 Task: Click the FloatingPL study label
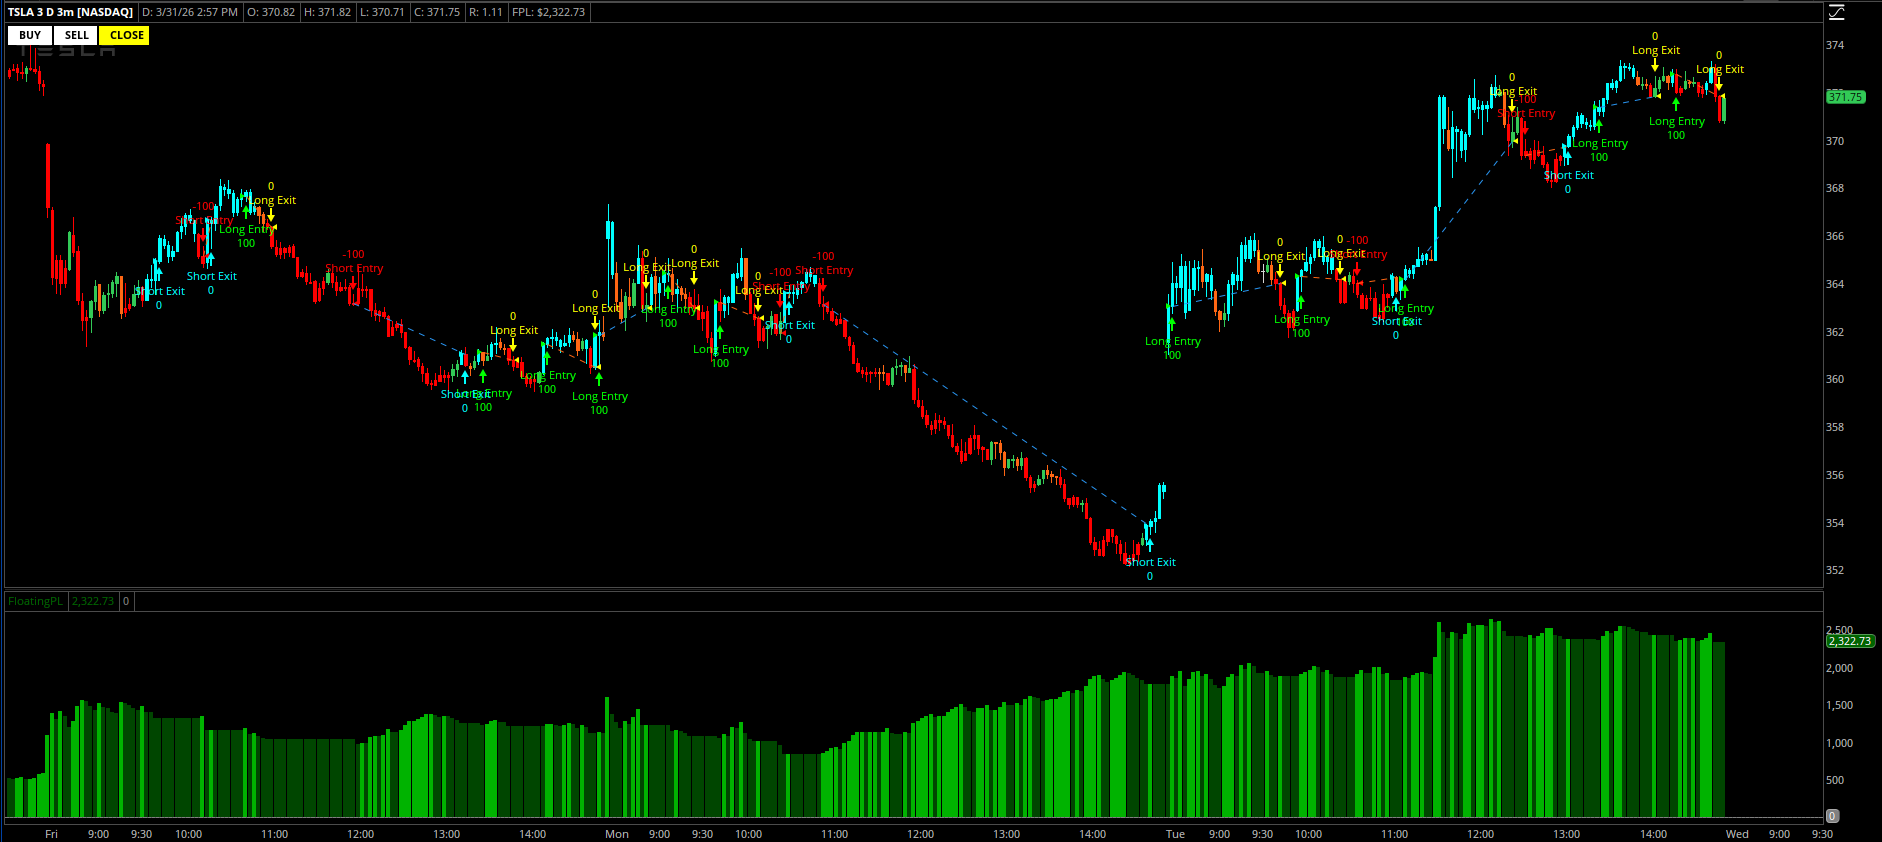[35, 601]
